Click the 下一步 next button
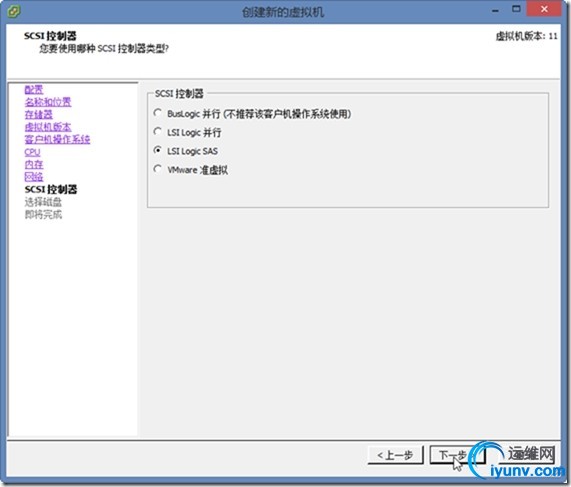The width and height of the screenshot is (571, 487). [x=457, y=455]
